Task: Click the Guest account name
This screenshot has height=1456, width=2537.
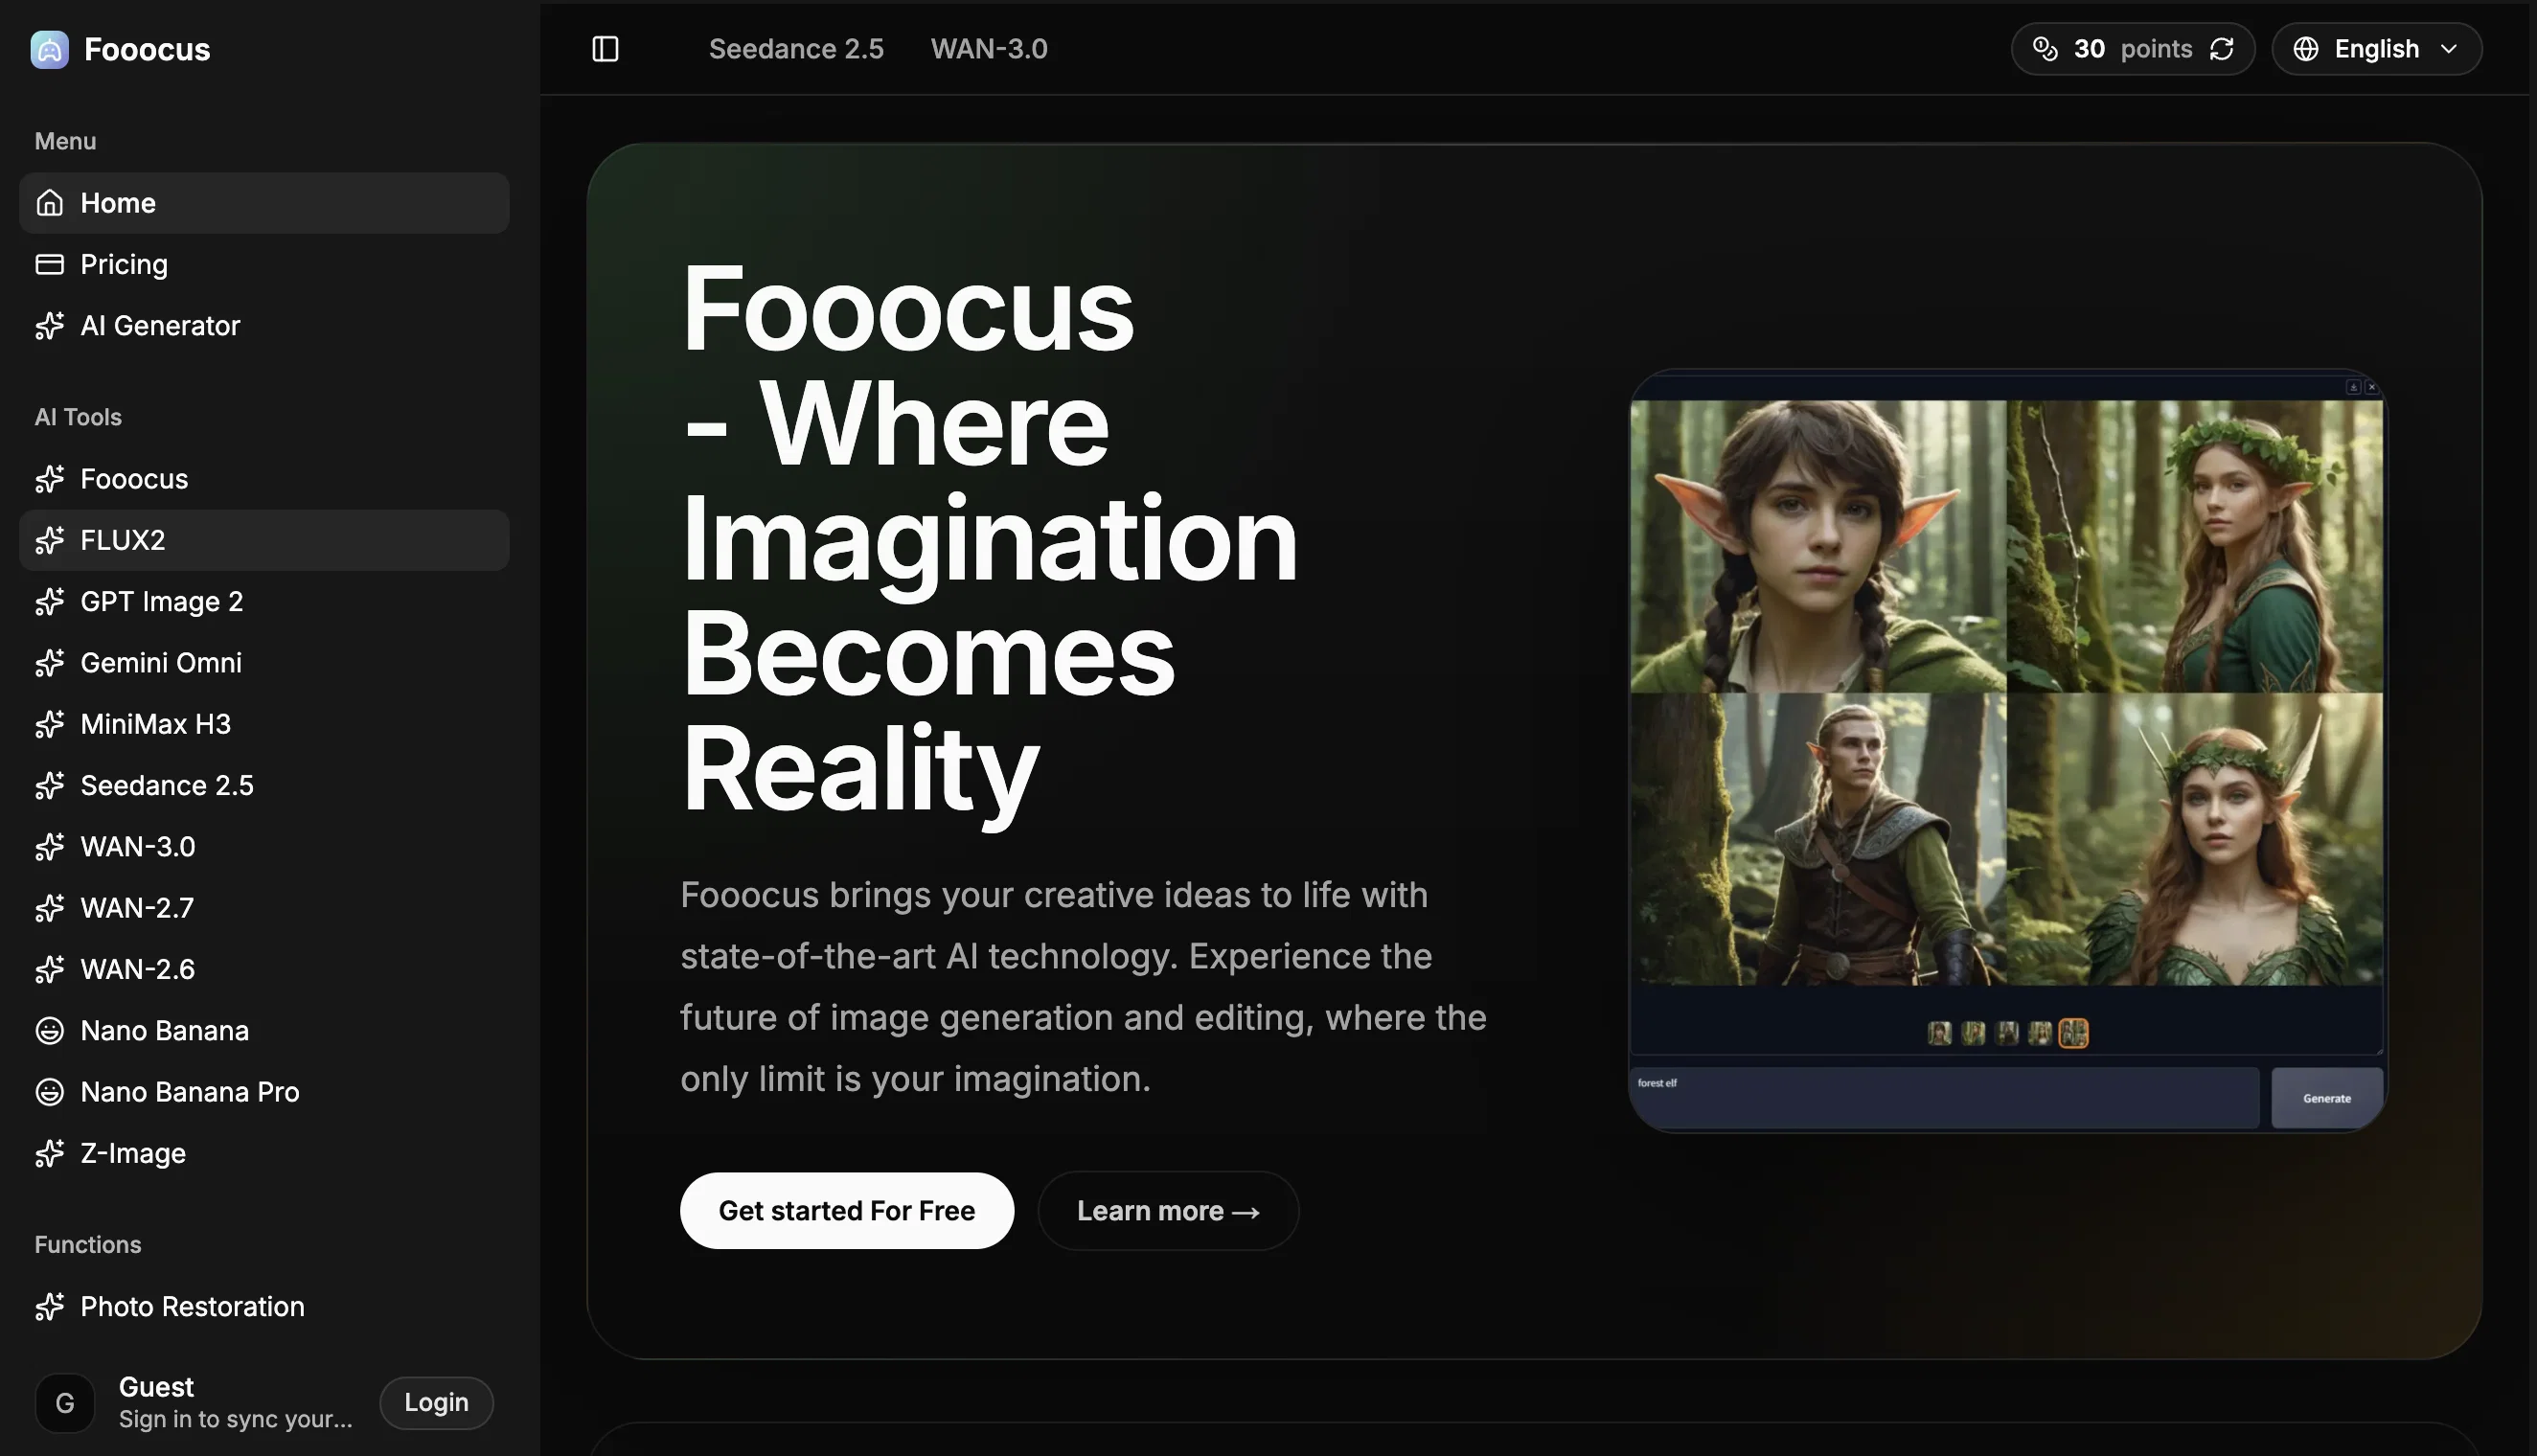Action: click(x=156, y=1387)
